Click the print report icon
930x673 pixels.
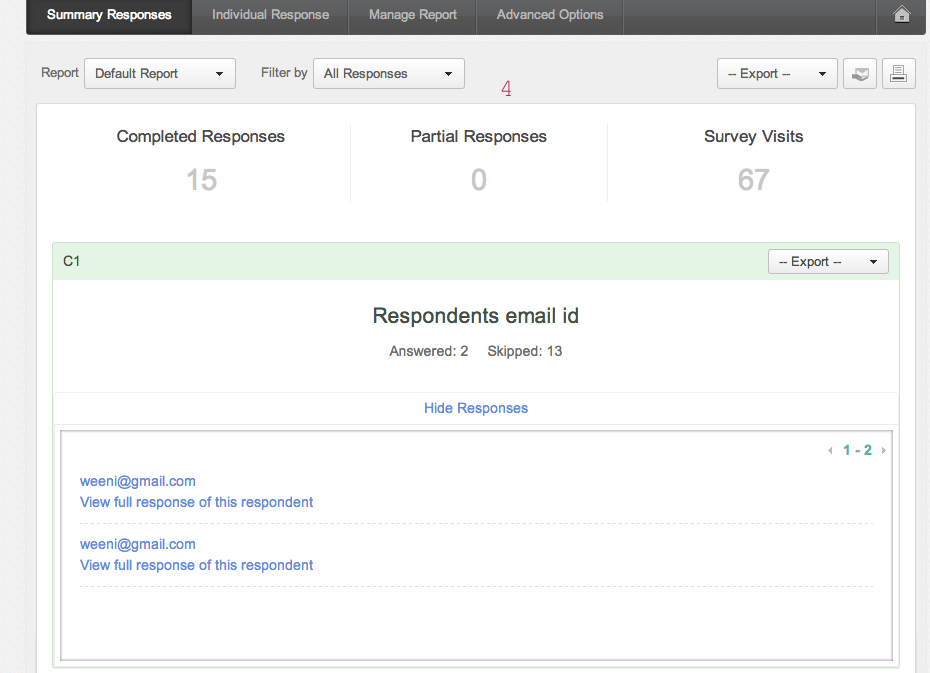click(x=898, y=74)
